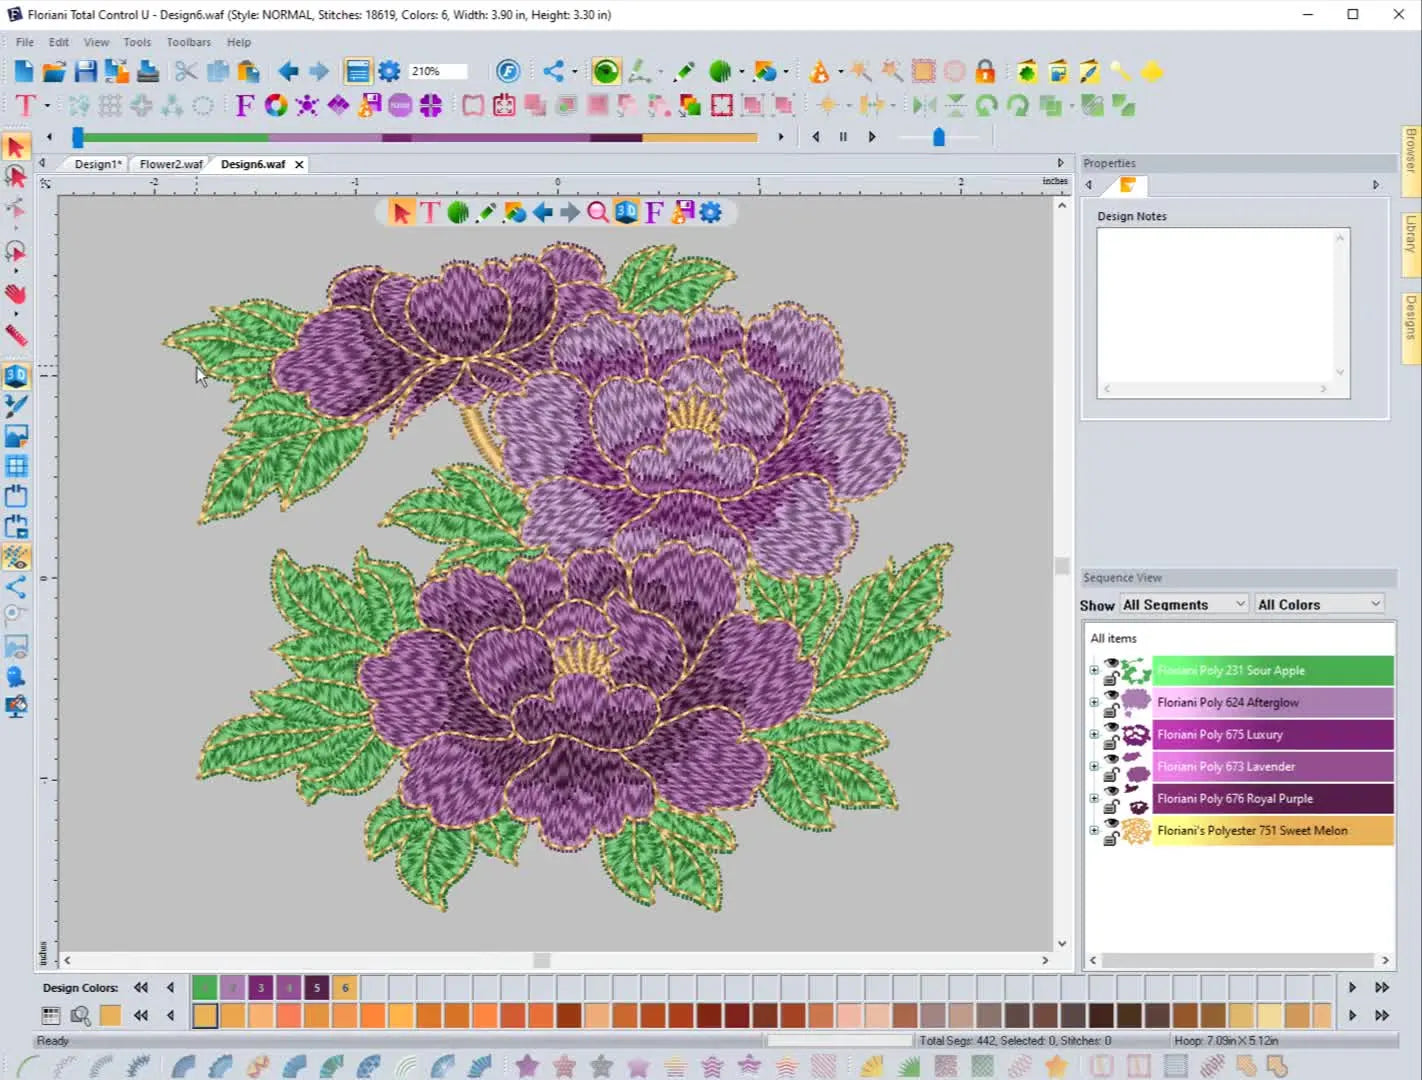Open the Tools menu
The height and width of the screenshot is (1080, 1422).
[x=137, y=42]
